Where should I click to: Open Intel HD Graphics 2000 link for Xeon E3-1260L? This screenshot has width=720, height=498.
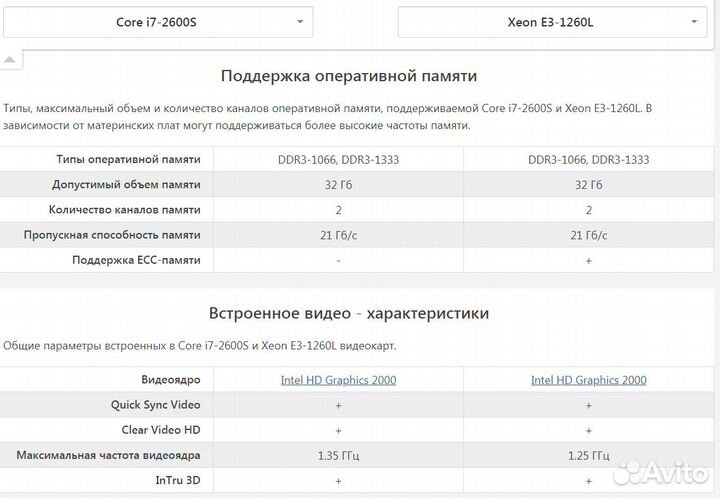[589, 380]
